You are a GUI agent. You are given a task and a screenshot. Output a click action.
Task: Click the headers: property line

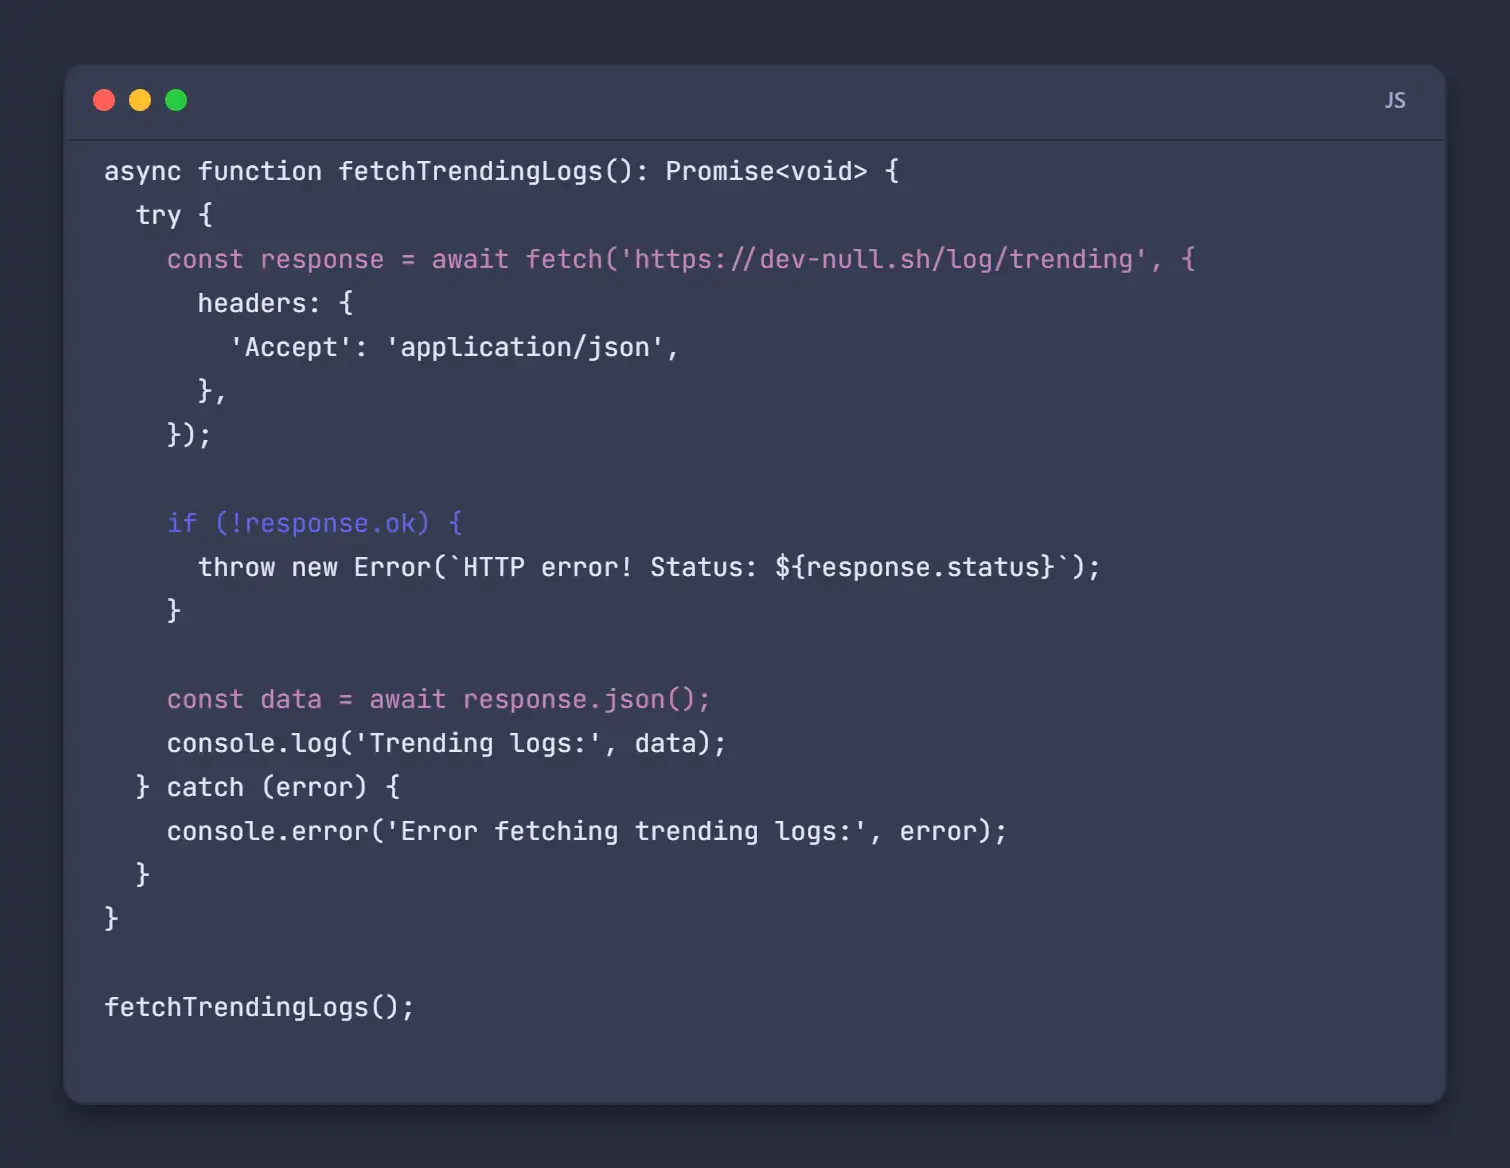(x=275, y=303)
